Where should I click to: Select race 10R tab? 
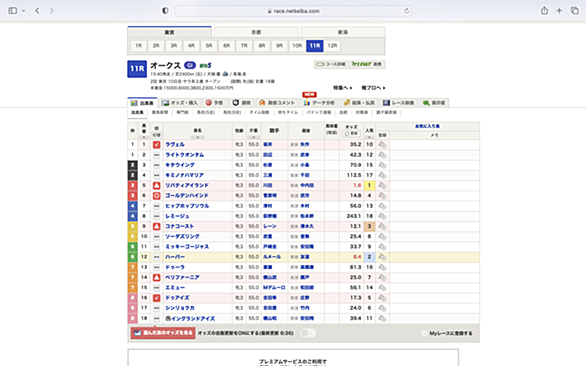tap(297, 46)
